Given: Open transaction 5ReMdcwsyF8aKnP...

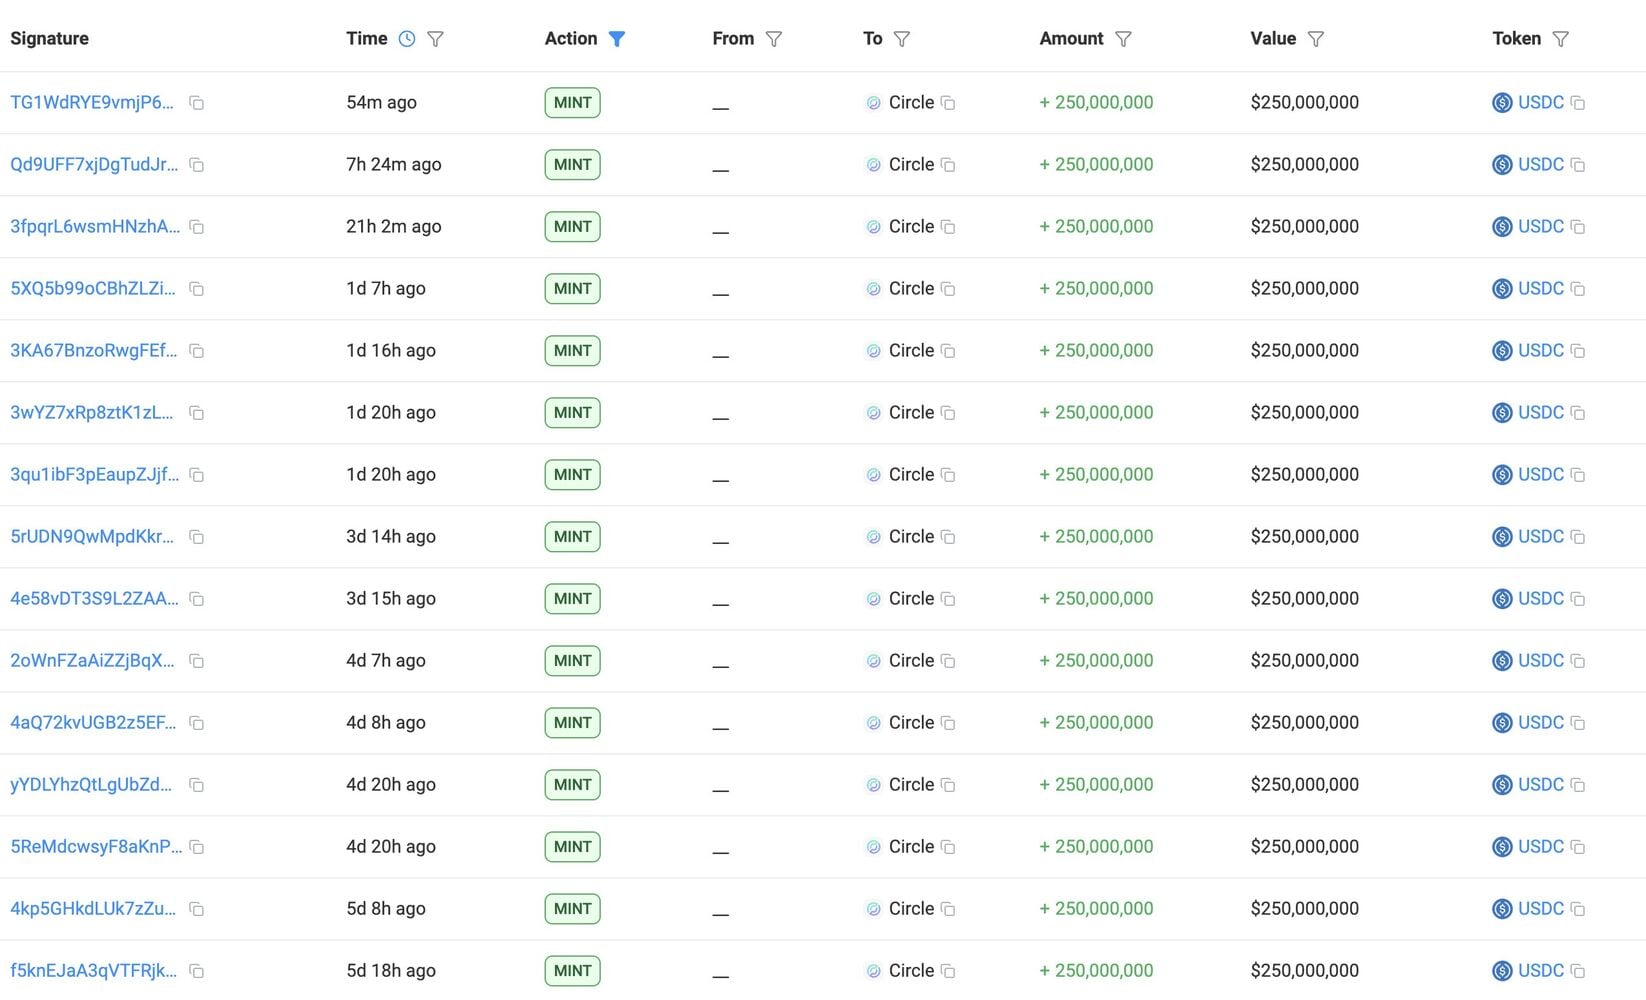Looking at the screenshot, I should click(x=96, y=846).
